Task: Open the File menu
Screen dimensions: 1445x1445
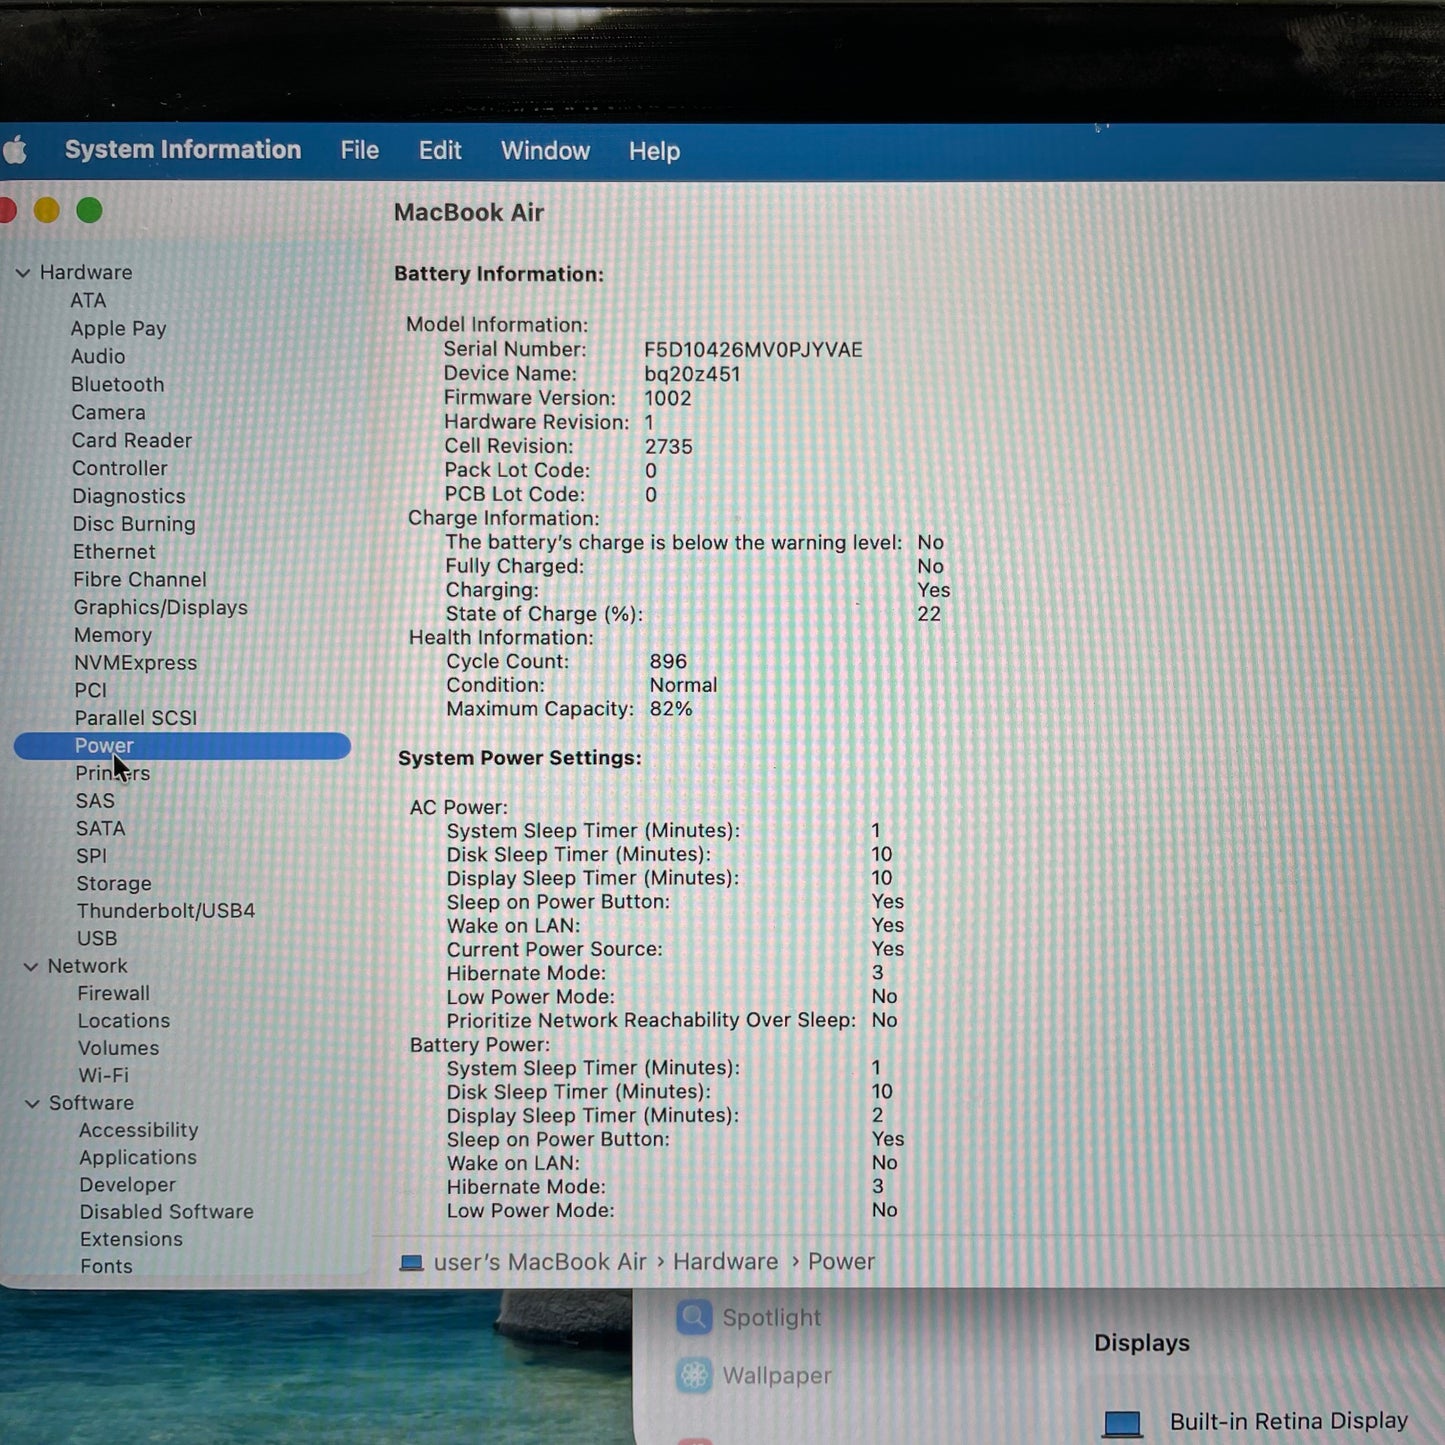Action: pyautogui.click(x=359, y=151)
